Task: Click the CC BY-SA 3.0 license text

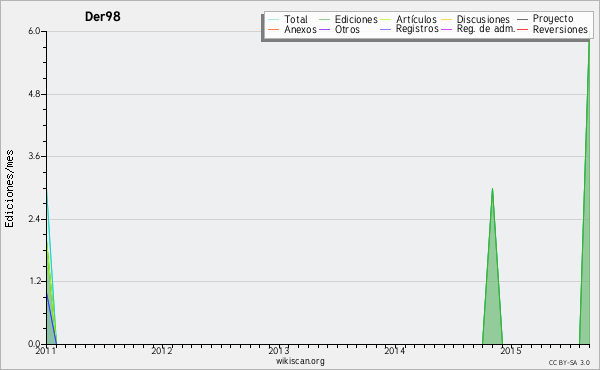Action: (x=569, y=363)
